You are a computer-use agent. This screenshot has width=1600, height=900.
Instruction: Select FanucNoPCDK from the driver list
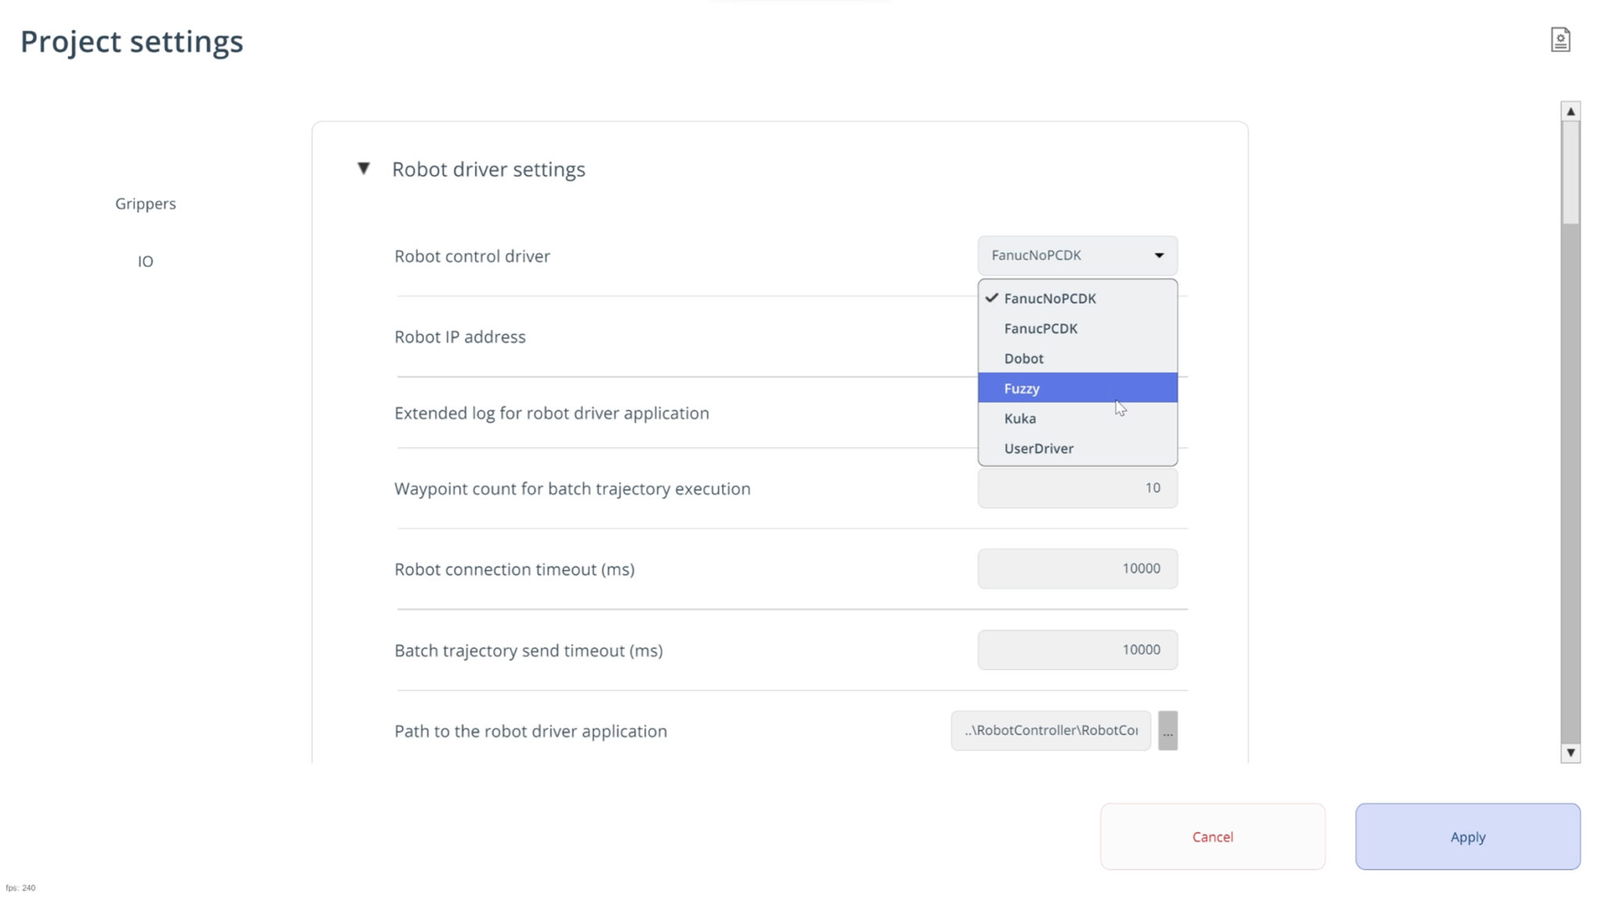(x=1049, y=298)
